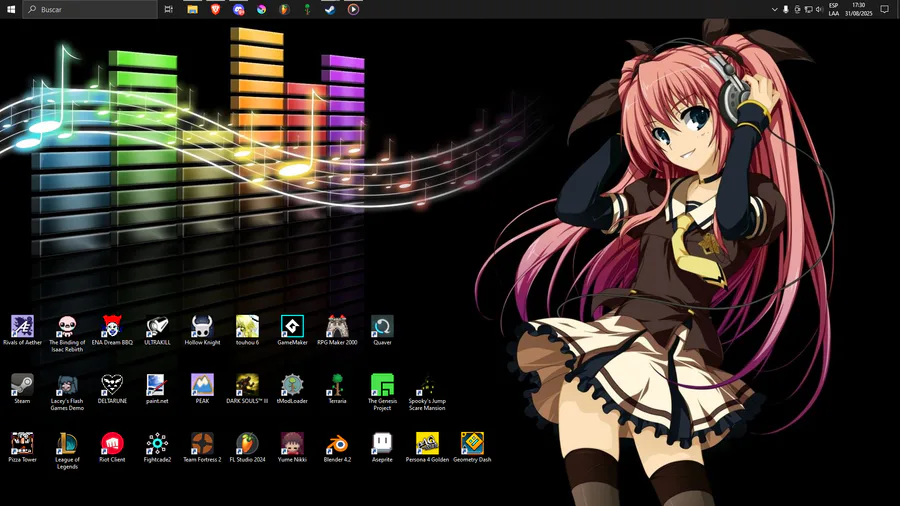Select Spooky's Jump Scare Mansion icon
900x506 pixels.
tap(427, 385)
